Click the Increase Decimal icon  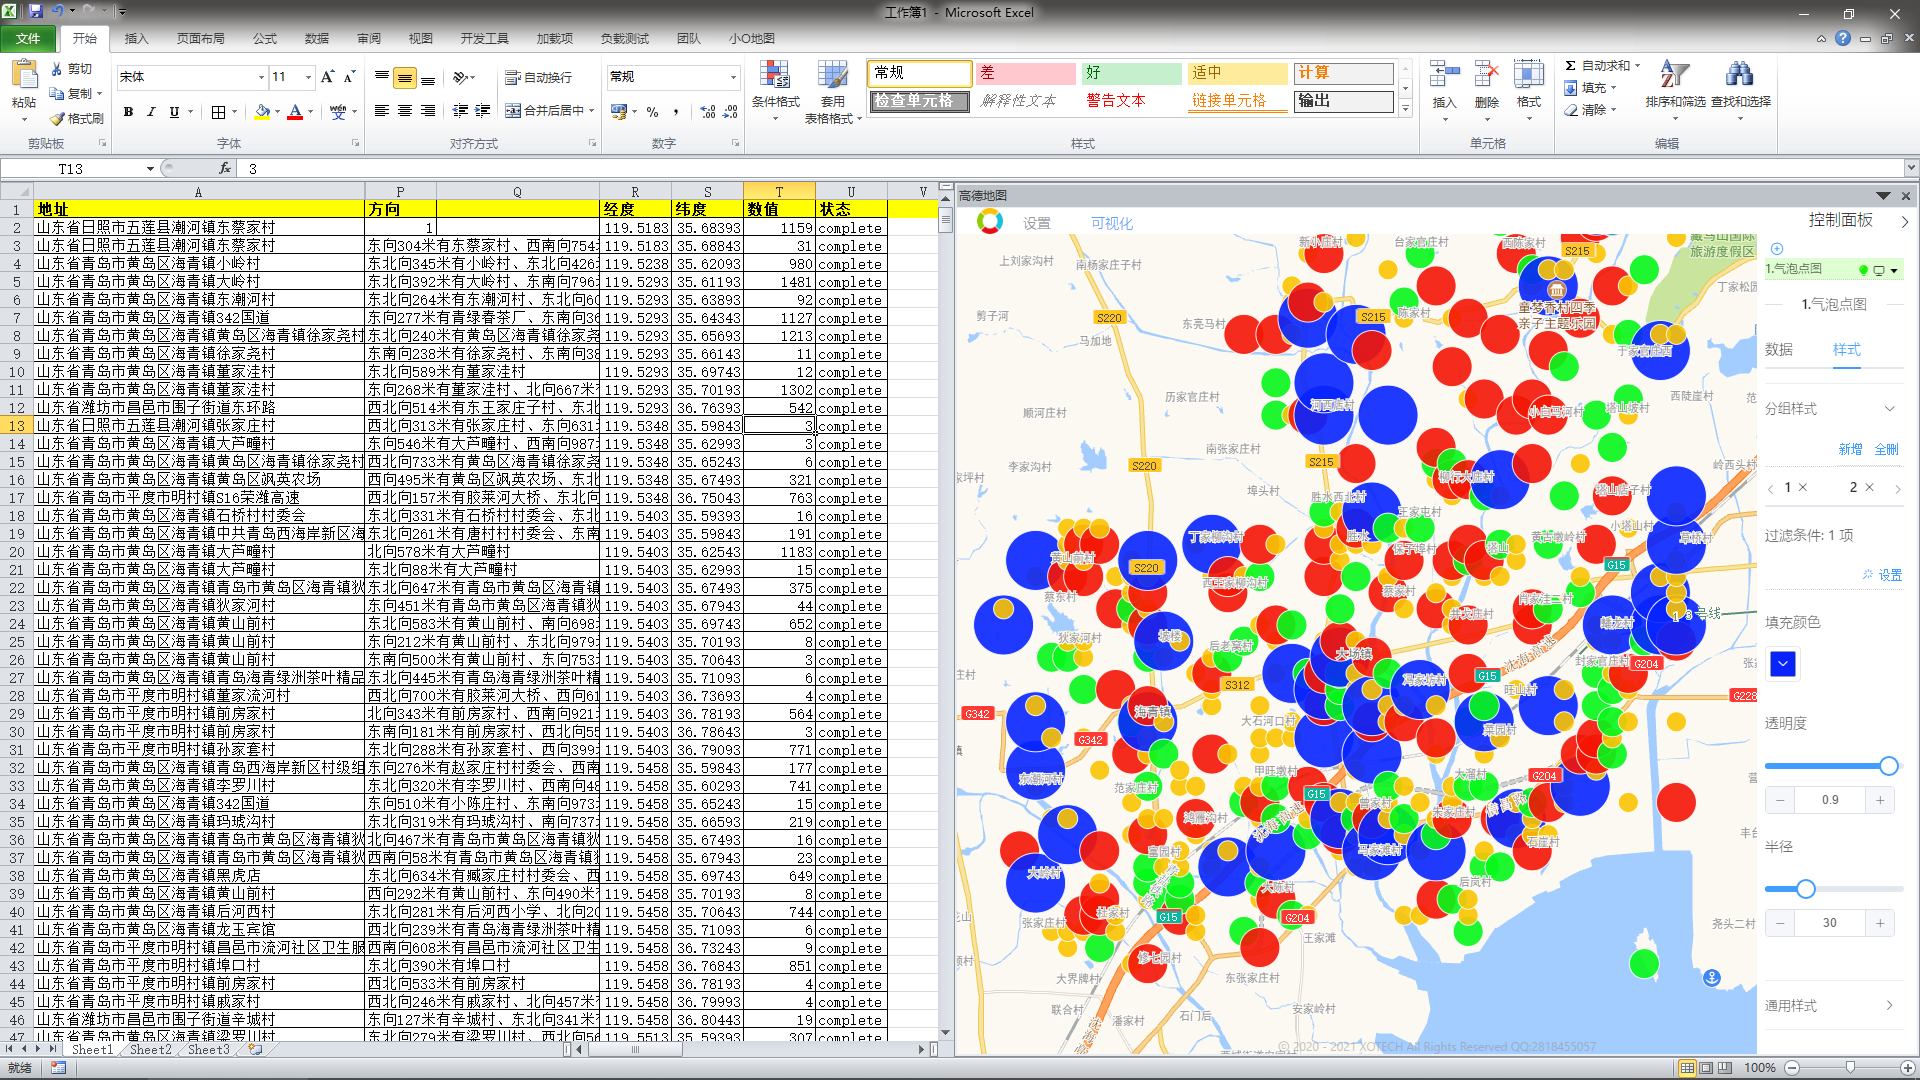pos(708,112)
